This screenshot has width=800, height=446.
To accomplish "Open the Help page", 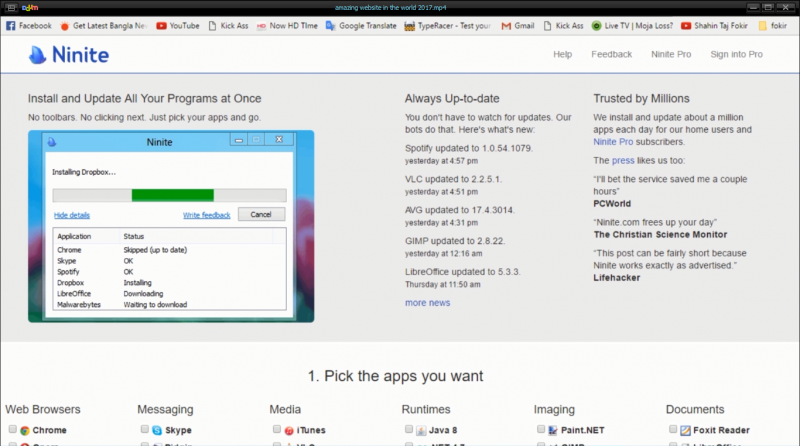I will point(562,54).
